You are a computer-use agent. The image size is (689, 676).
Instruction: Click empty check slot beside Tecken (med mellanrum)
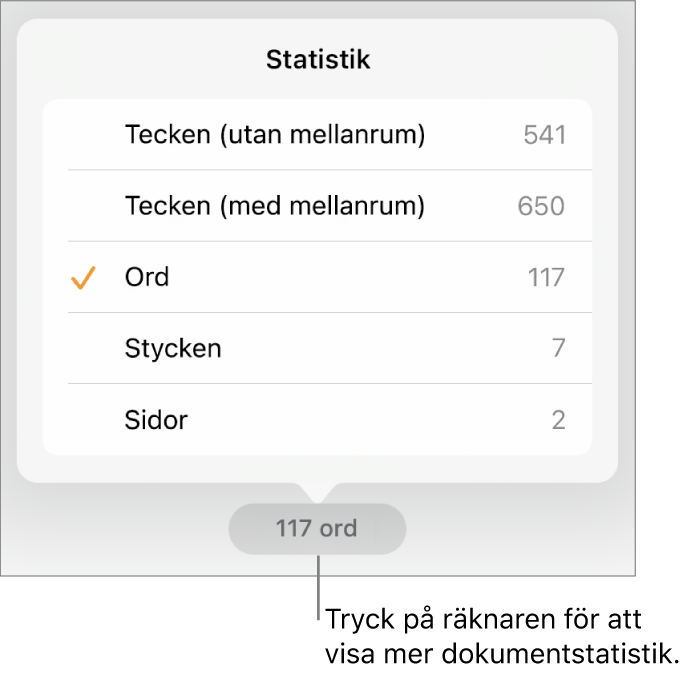(x=83, y=206)
